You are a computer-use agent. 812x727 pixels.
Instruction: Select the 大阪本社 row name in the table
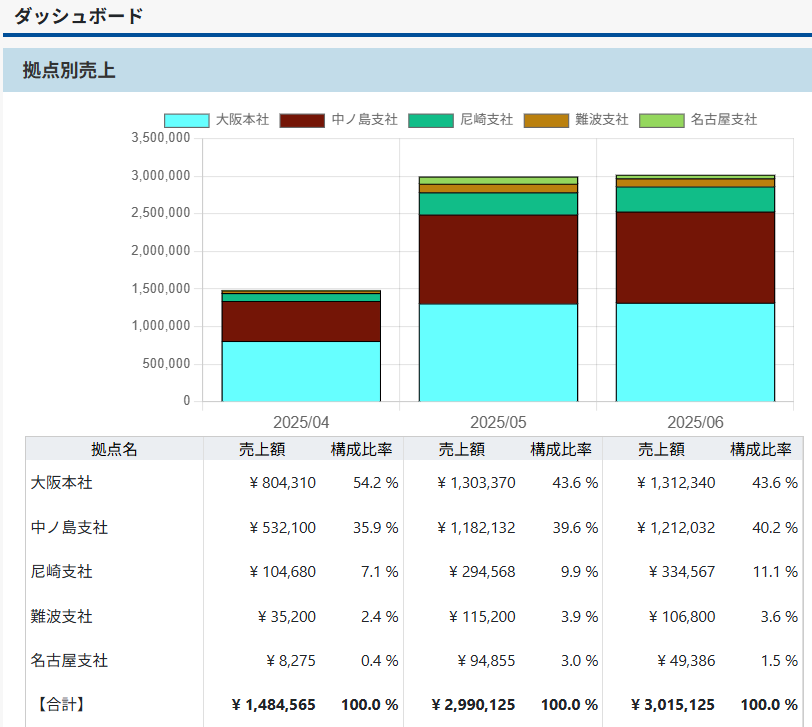pos(62,483)
